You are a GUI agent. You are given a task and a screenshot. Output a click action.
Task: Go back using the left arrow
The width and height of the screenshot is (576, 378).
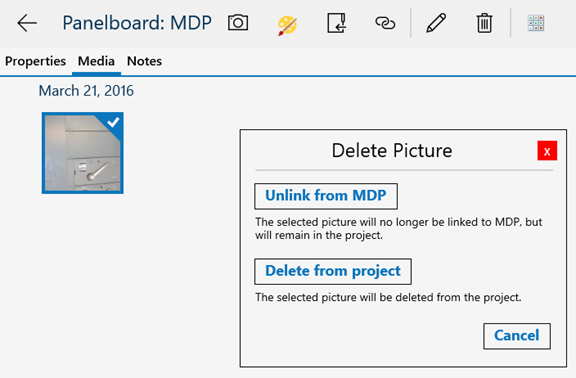27,23
